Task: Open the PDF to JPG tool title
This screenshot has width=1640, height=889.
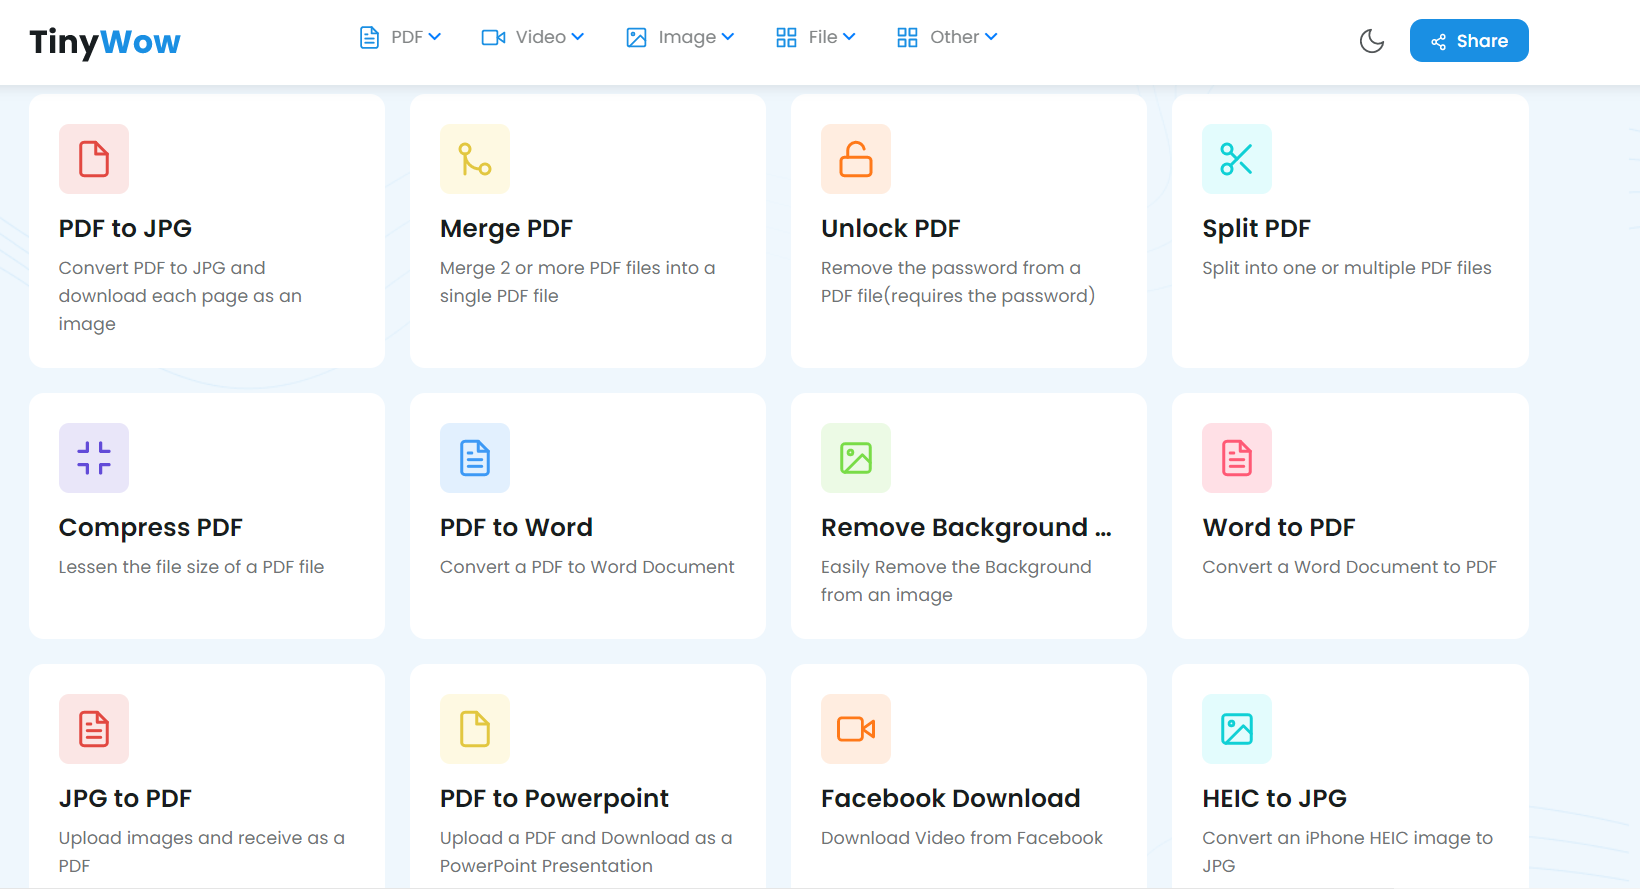Action: (x=125, y=229)
